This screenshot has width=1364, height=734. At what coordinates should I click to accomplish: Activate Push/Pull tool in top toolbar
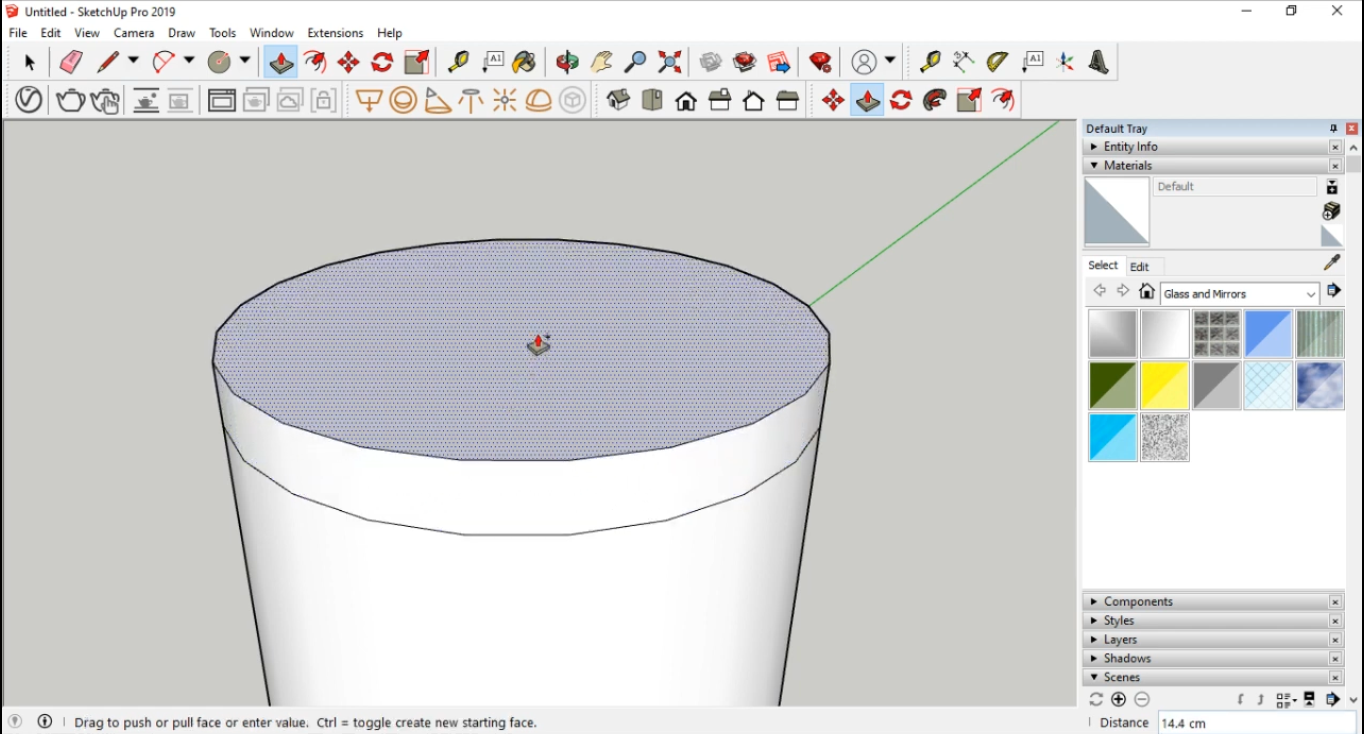(281, 63)
